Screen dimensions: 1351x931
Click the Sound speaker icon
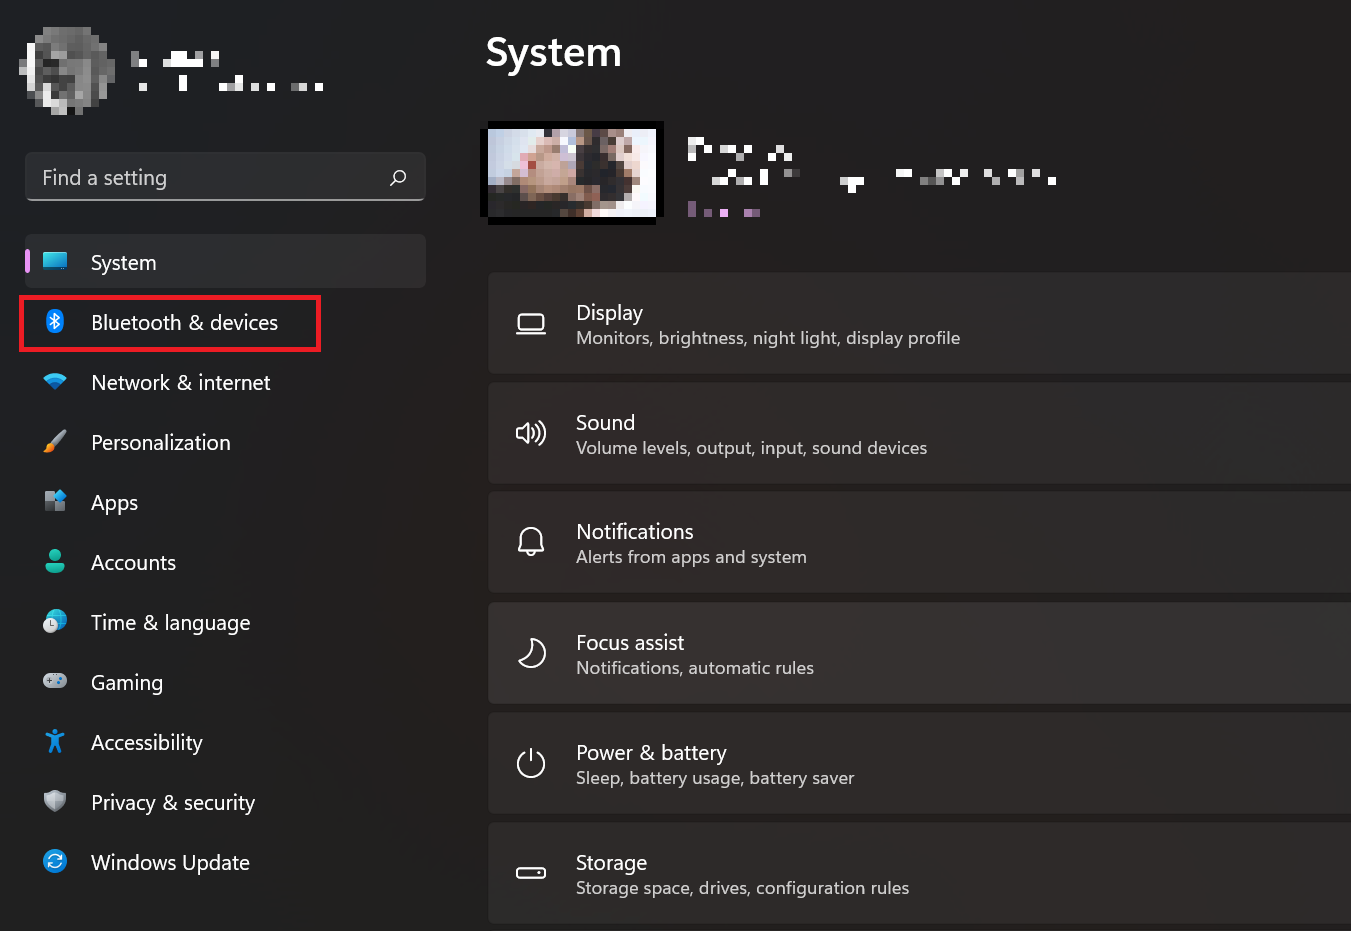[531, 433]
